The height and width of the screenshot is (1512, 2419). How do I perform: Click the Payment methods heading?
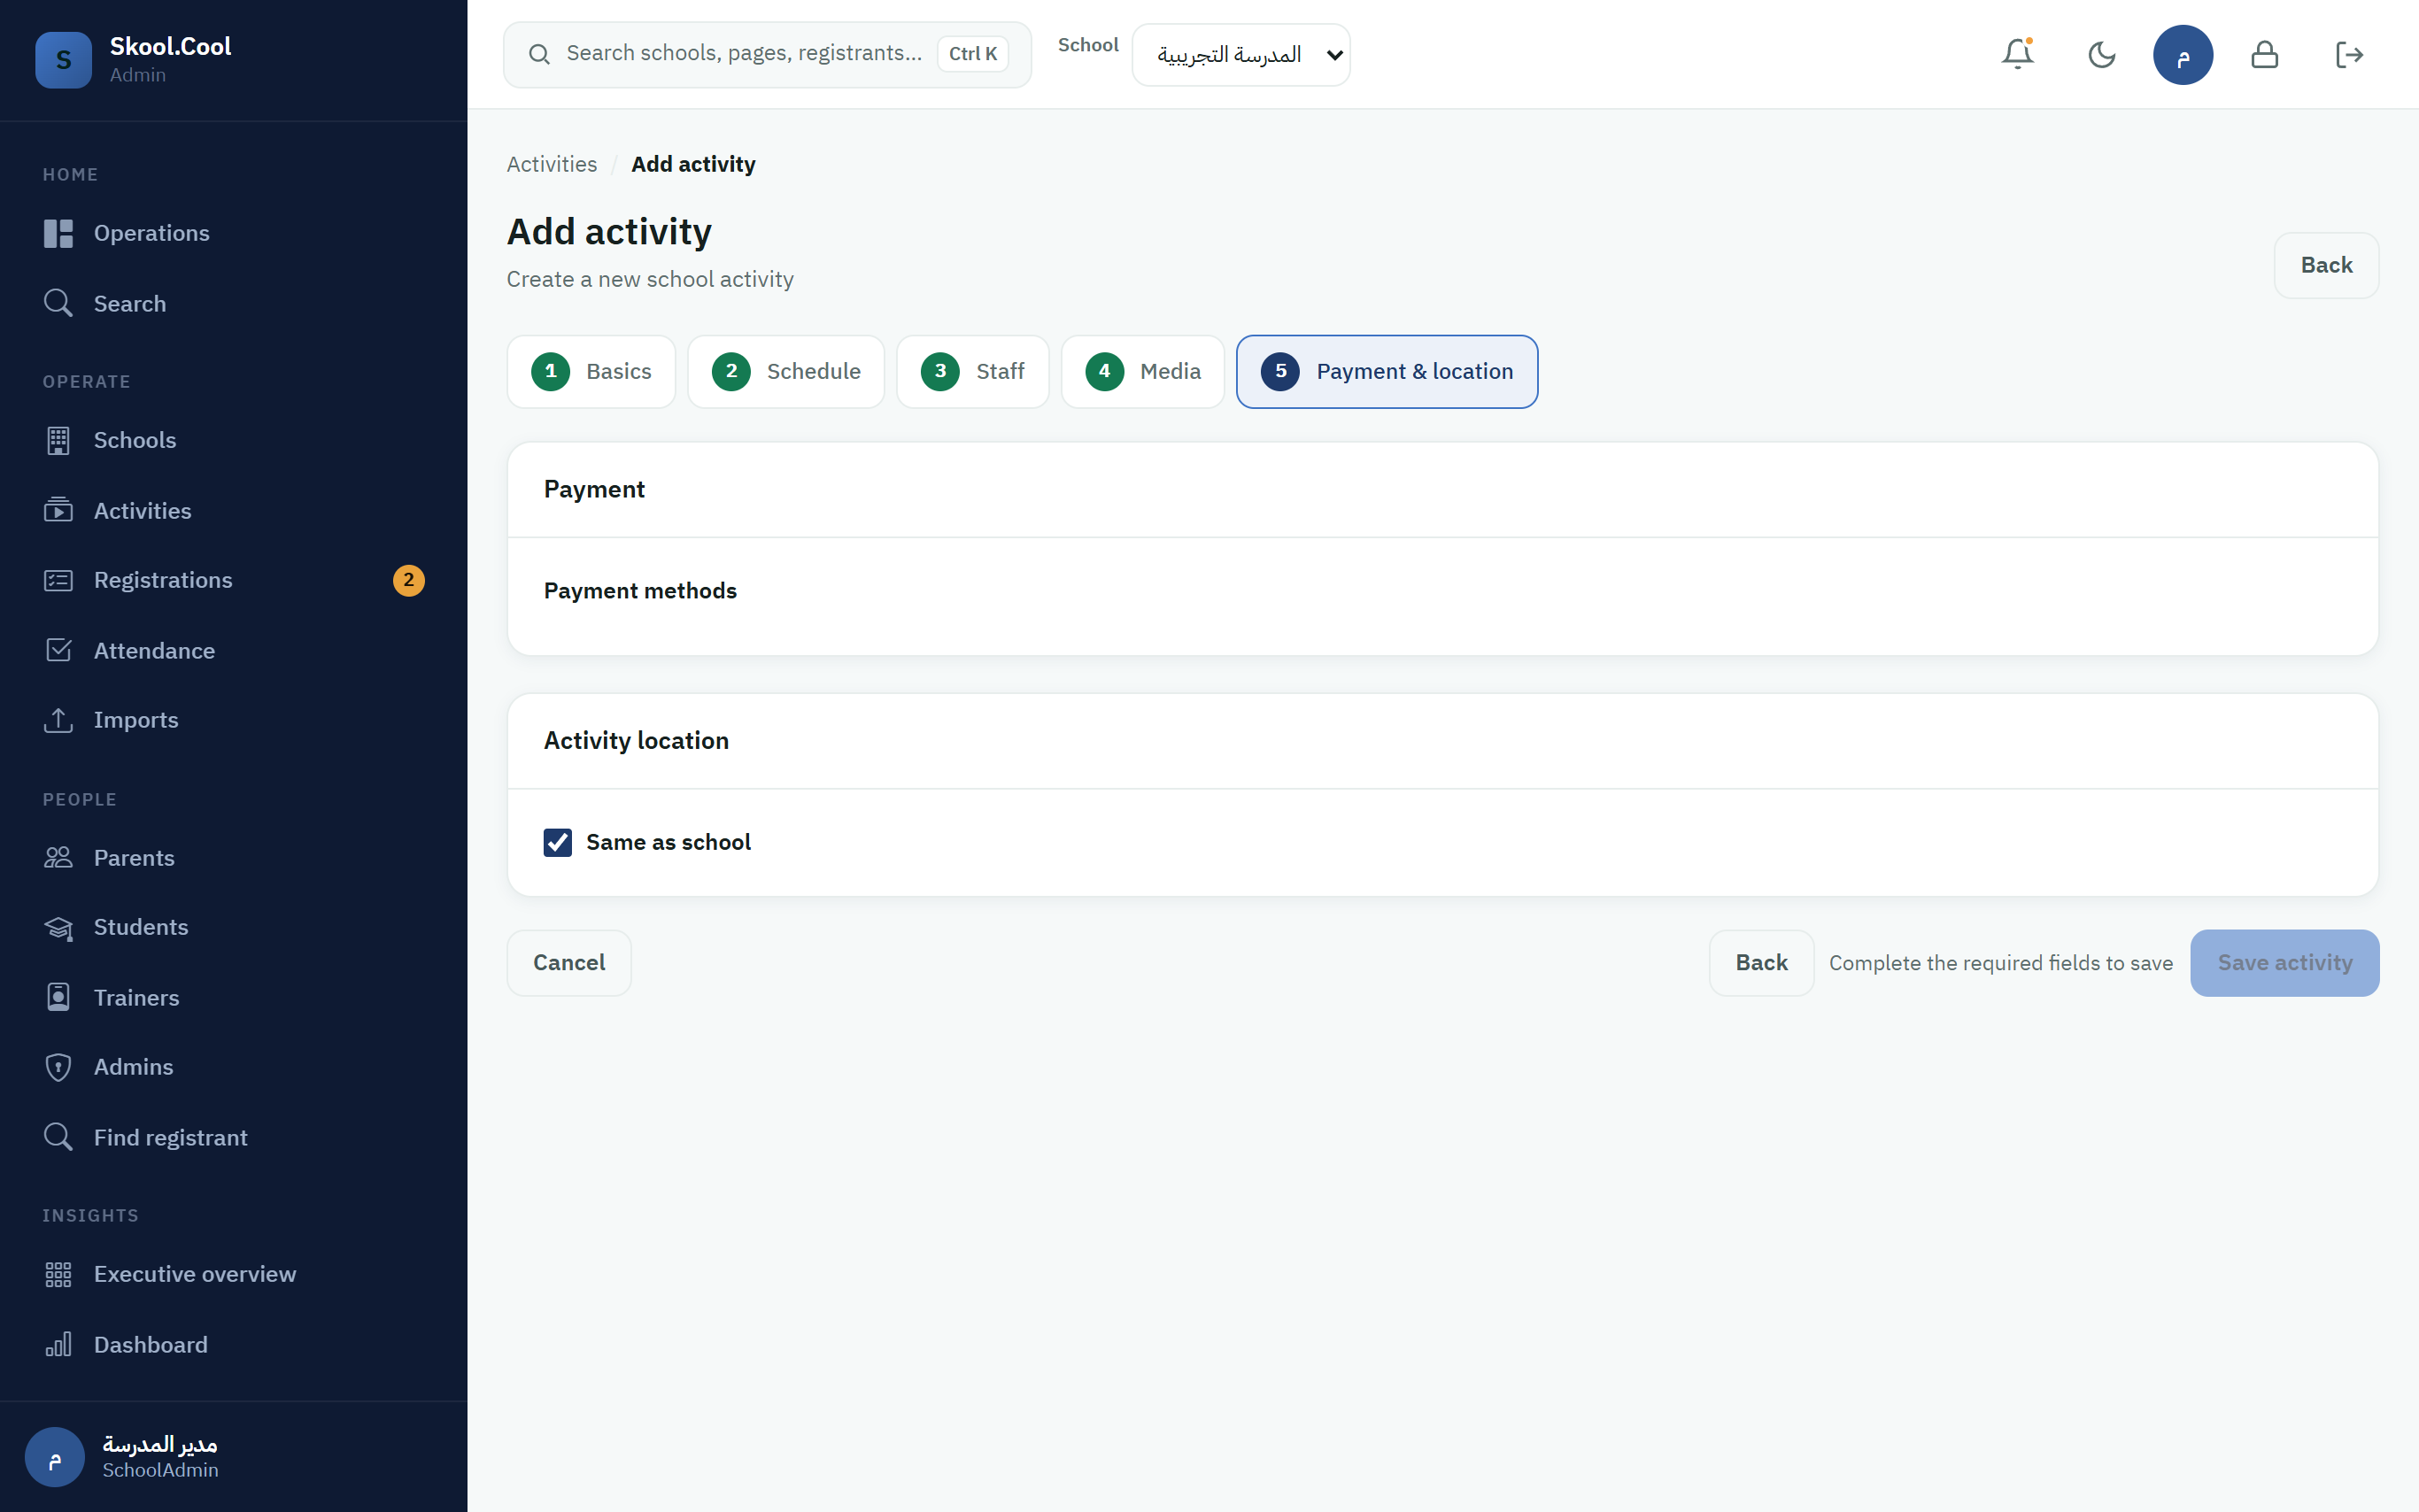point(640,590)
